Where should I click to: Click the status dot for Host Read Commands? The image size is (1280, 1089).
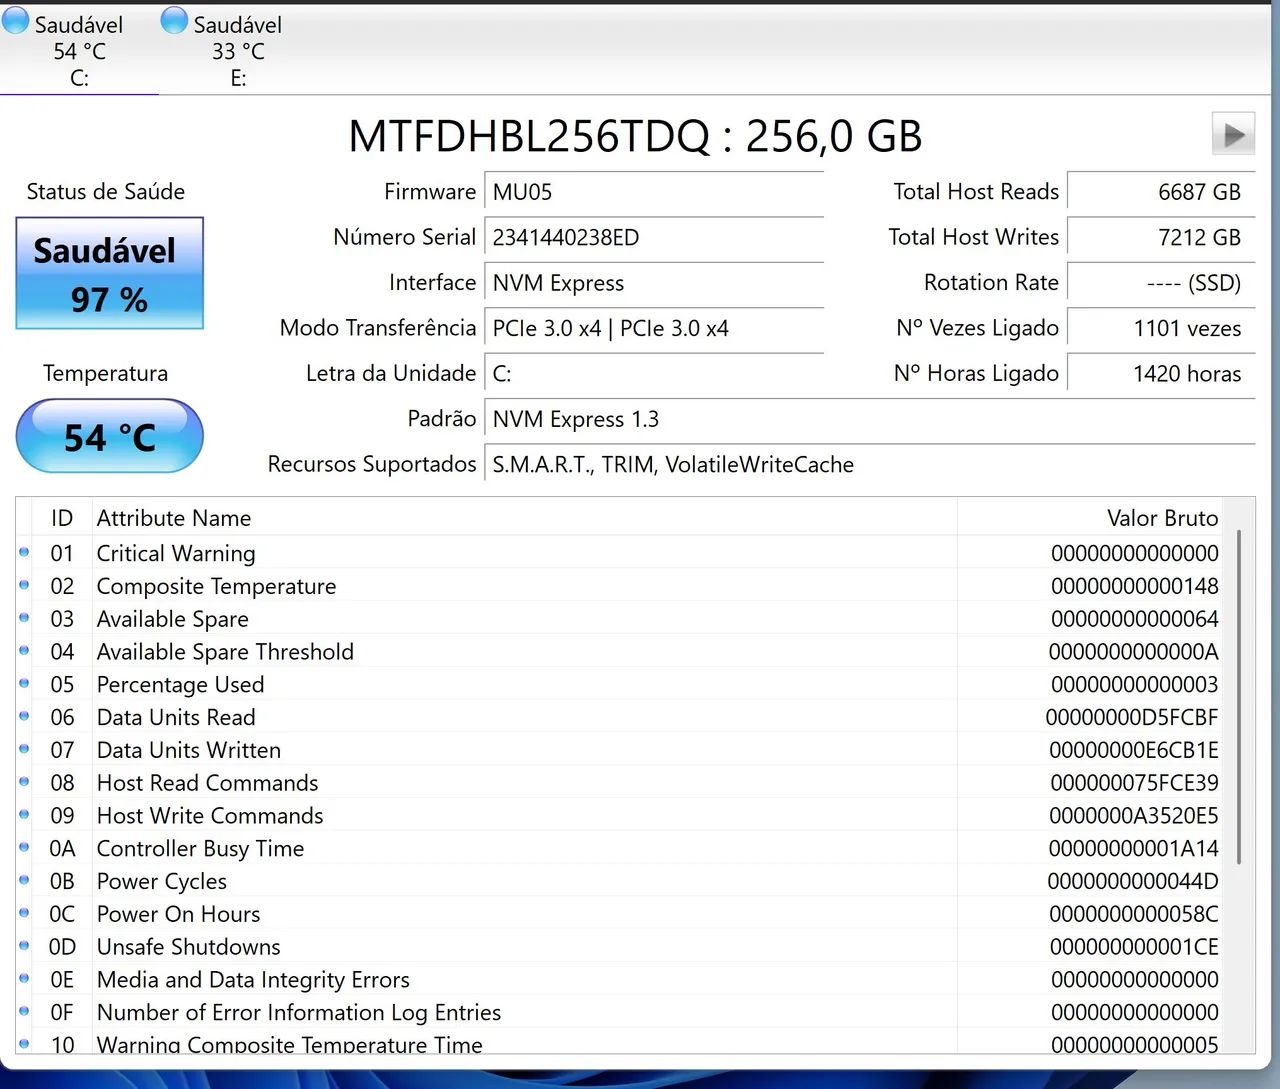pyautogui.click(x=24, y=782)
